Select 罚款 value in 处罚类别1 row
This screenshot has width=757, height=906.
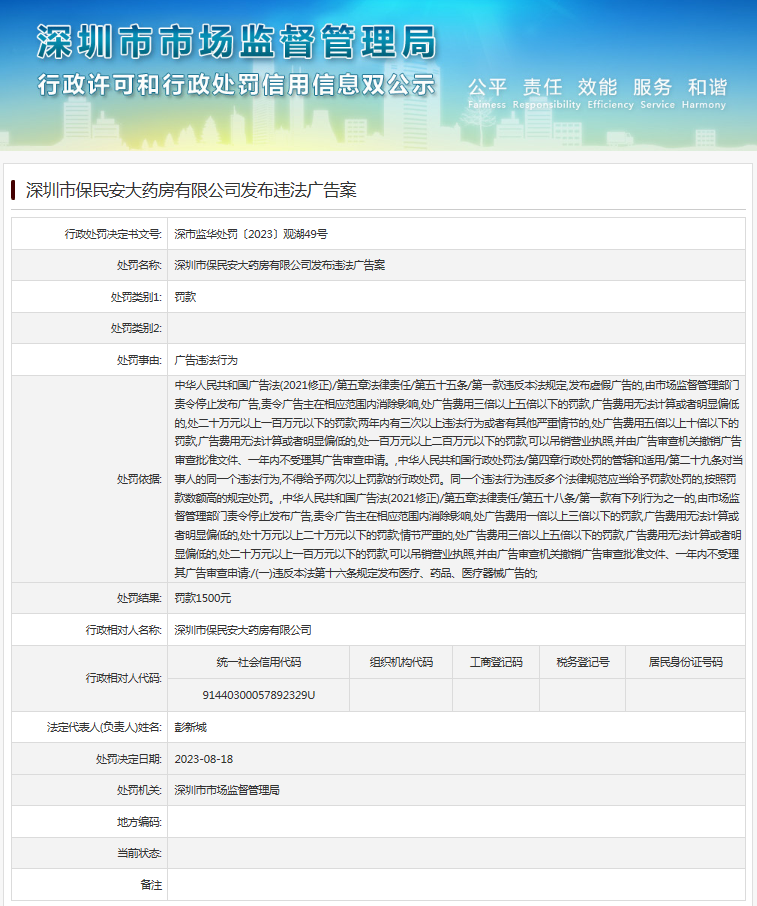coord(185,297)
